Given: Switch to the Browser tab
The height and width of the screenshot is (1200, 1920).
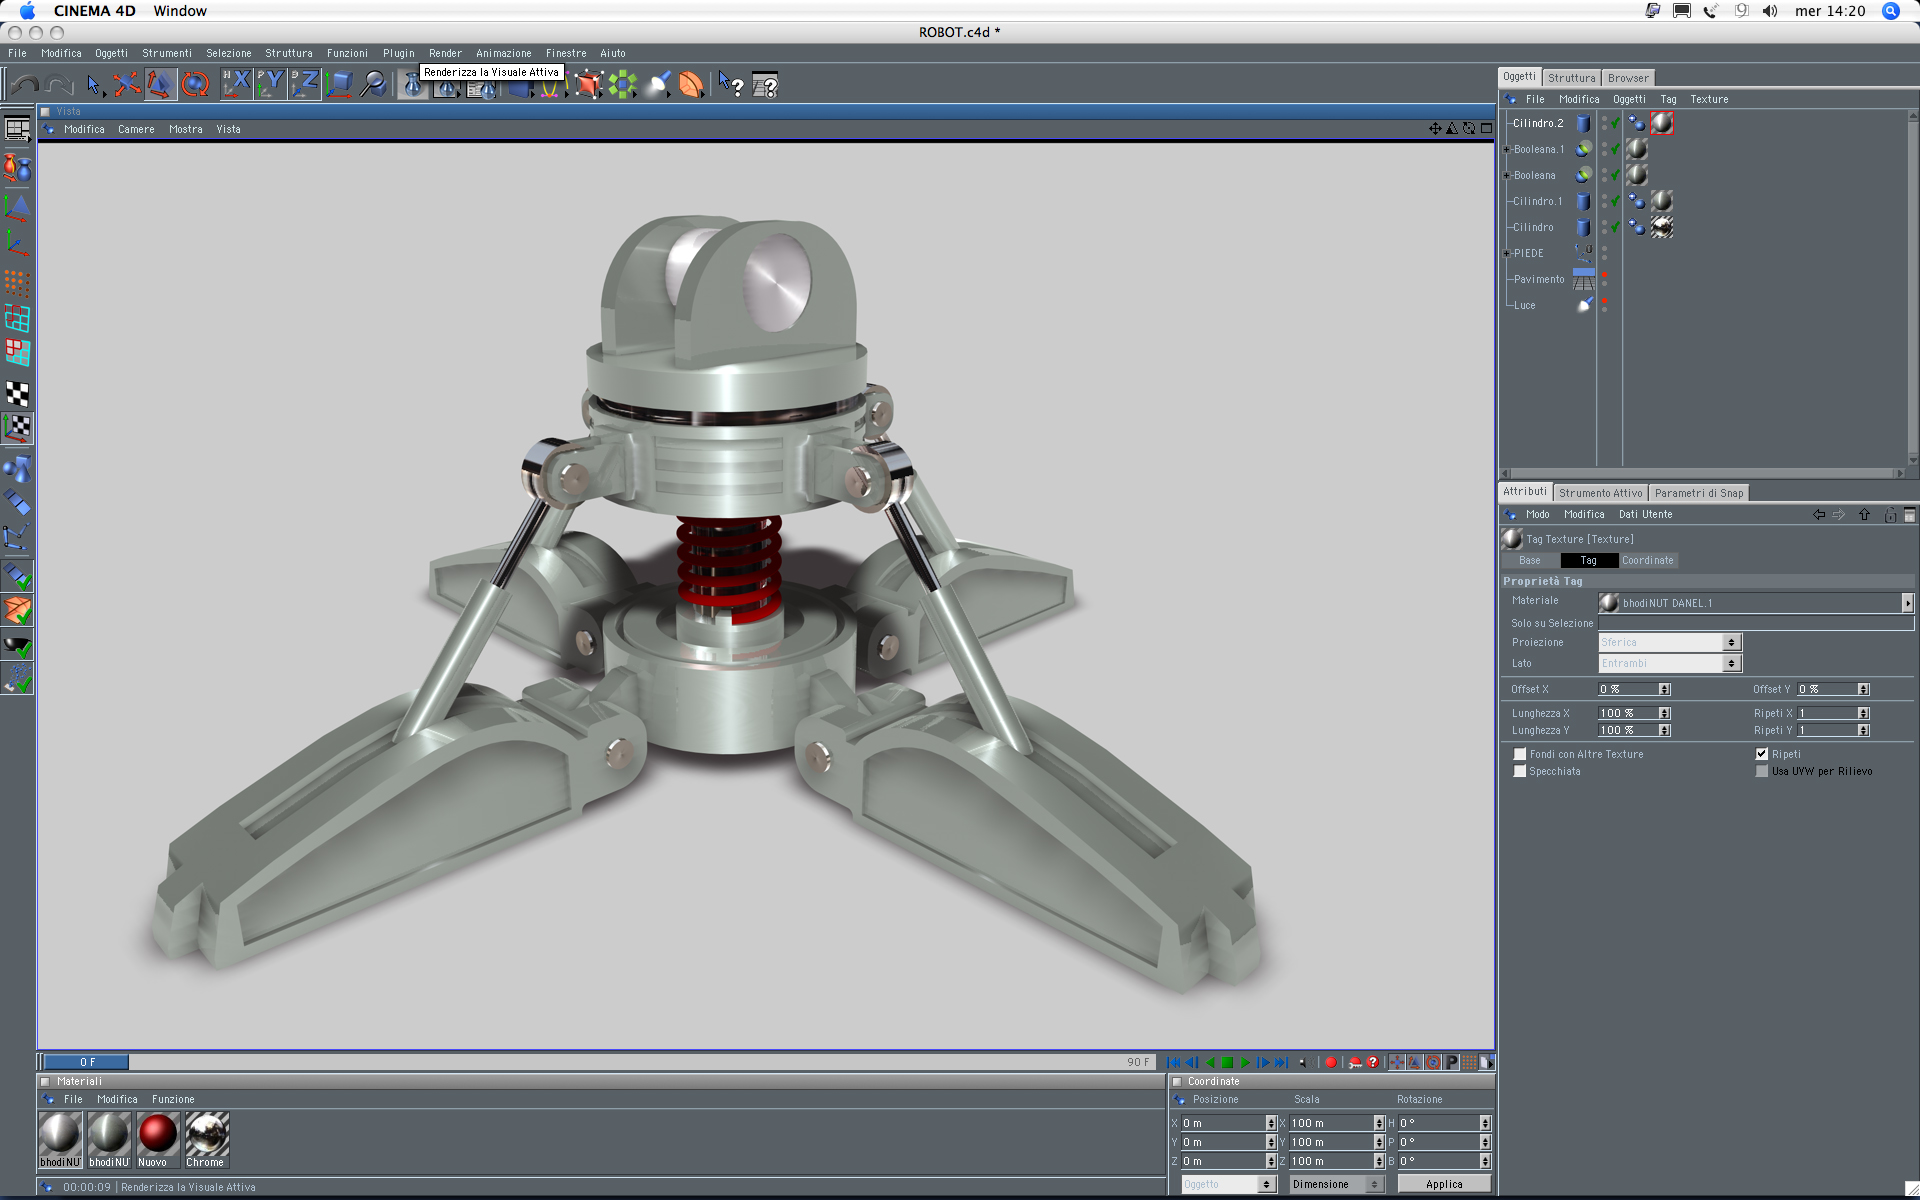Looking at the screenshot, I should pos(1628,78).
